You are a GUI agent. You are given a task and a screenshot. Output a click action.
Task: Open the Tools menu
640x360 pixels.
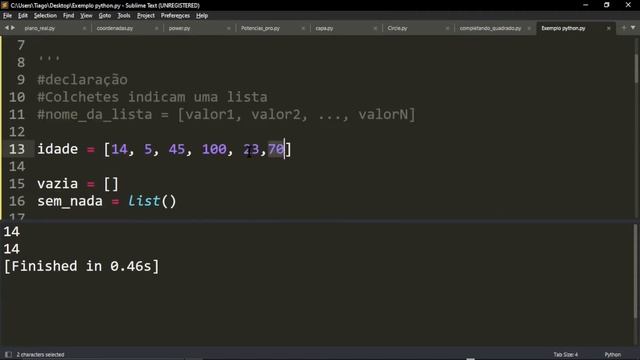(124, 16)
